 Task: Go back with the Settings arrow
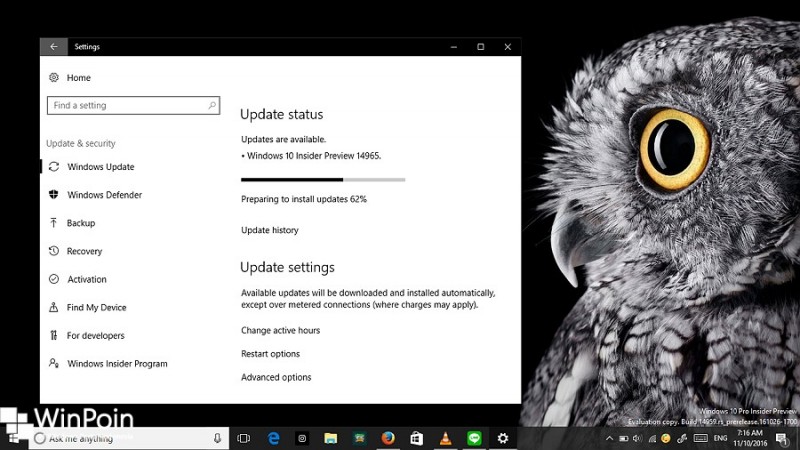(54, 46)
